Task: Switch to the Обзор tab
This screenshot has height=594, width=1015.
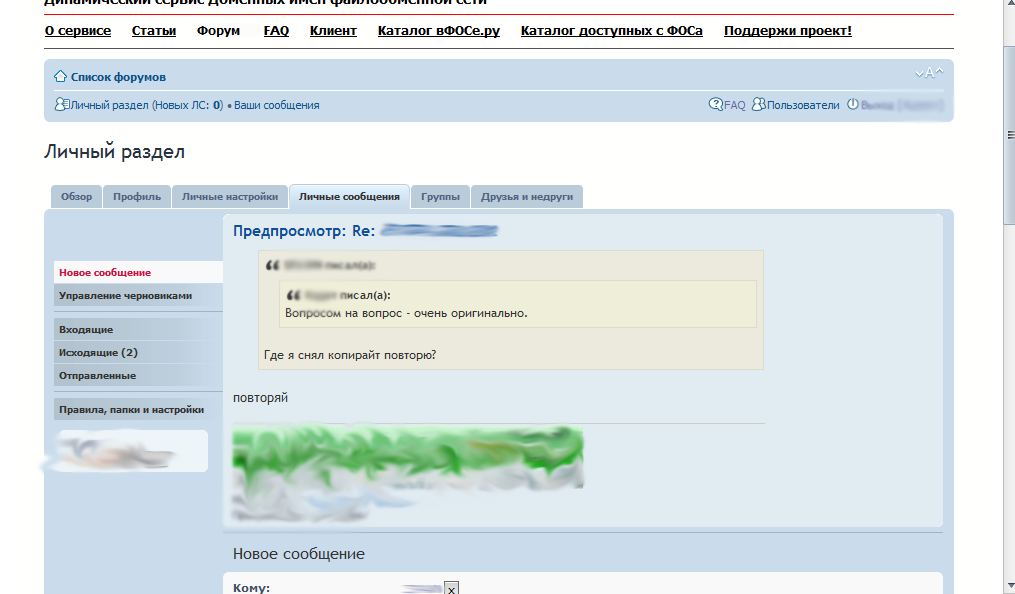Action: point(76,197)
